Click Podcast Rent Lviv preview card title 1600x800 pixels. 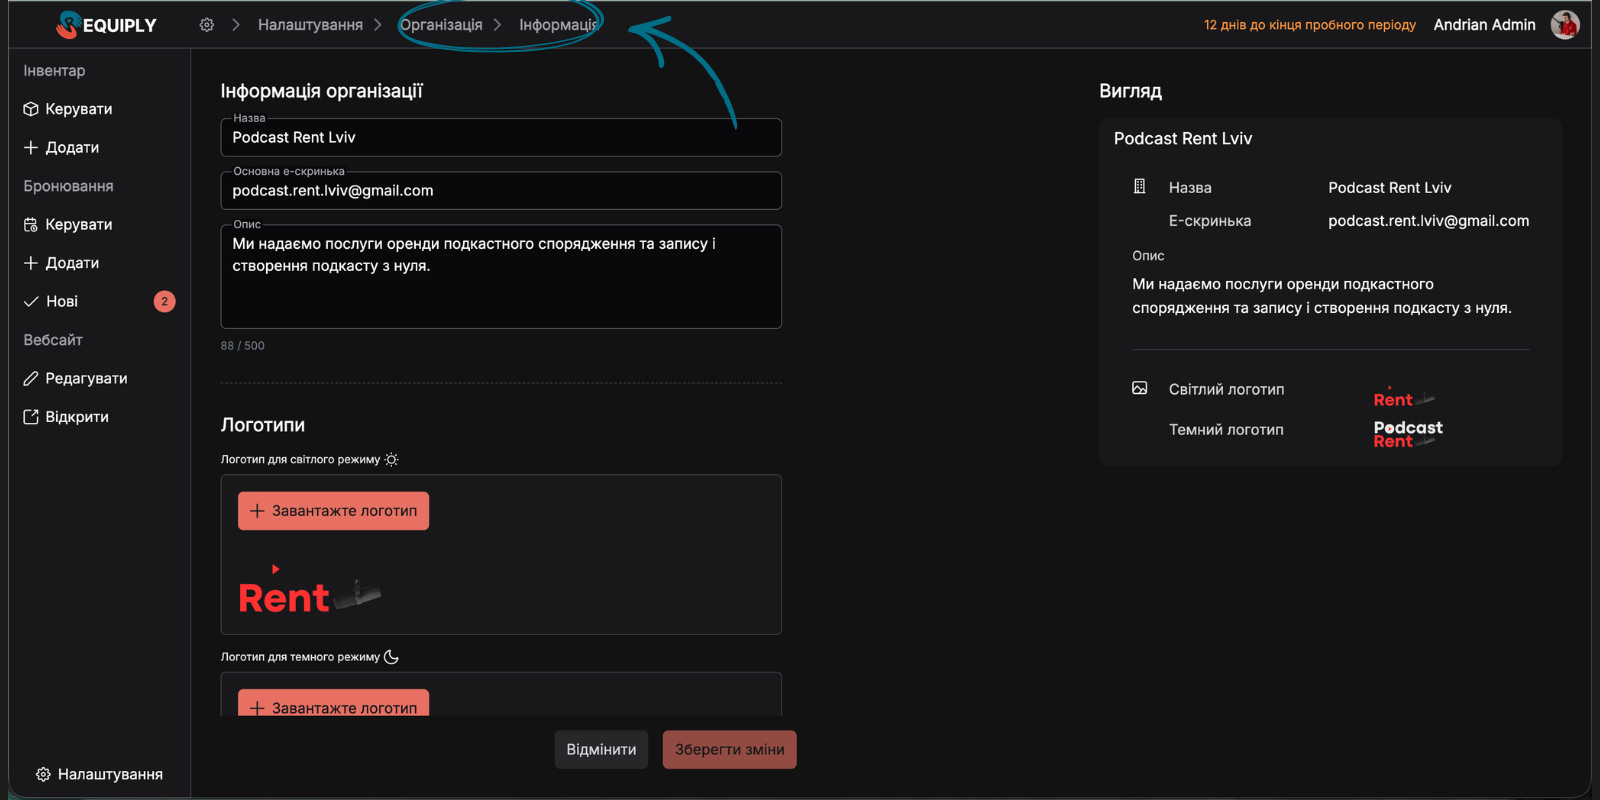[x=1183, y=139]
